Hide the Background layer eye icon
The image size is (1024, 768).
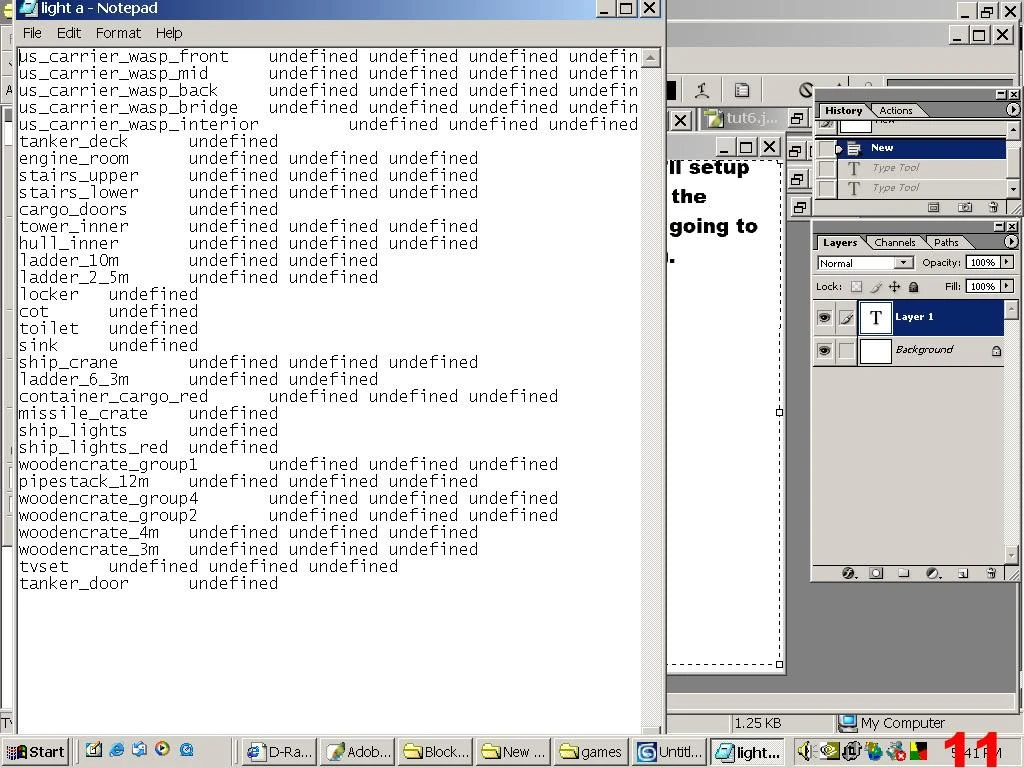[x=824, y=351]
